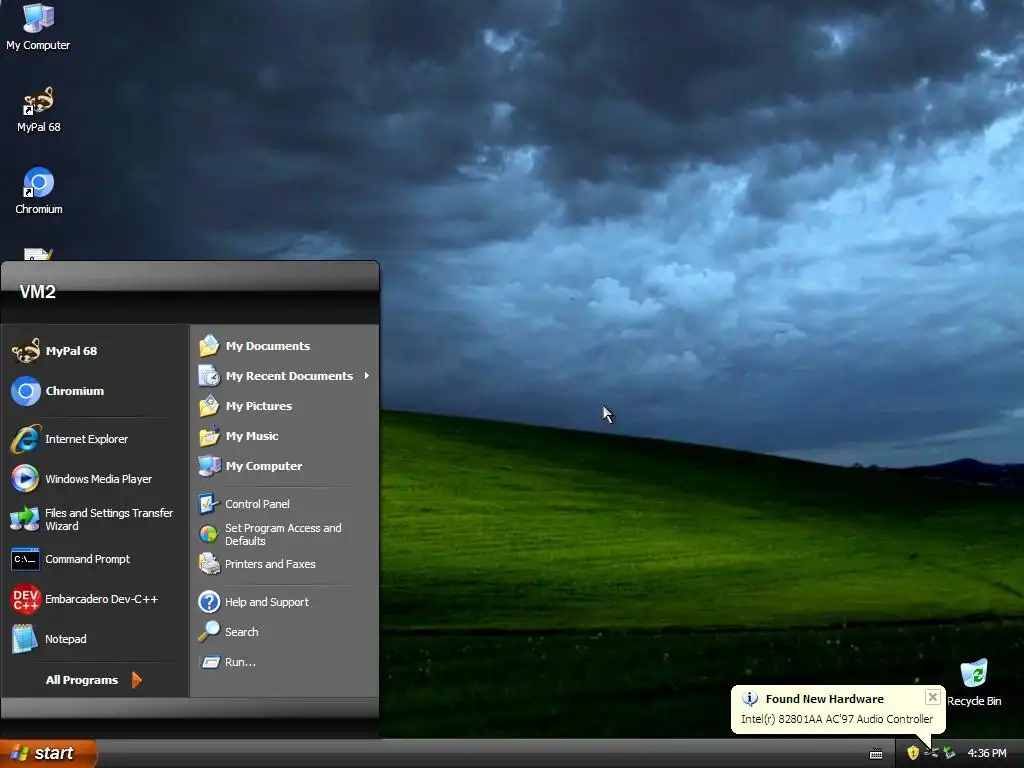Open Search from the Start menu
1024x768 pixels.
[x=285, y=632]
